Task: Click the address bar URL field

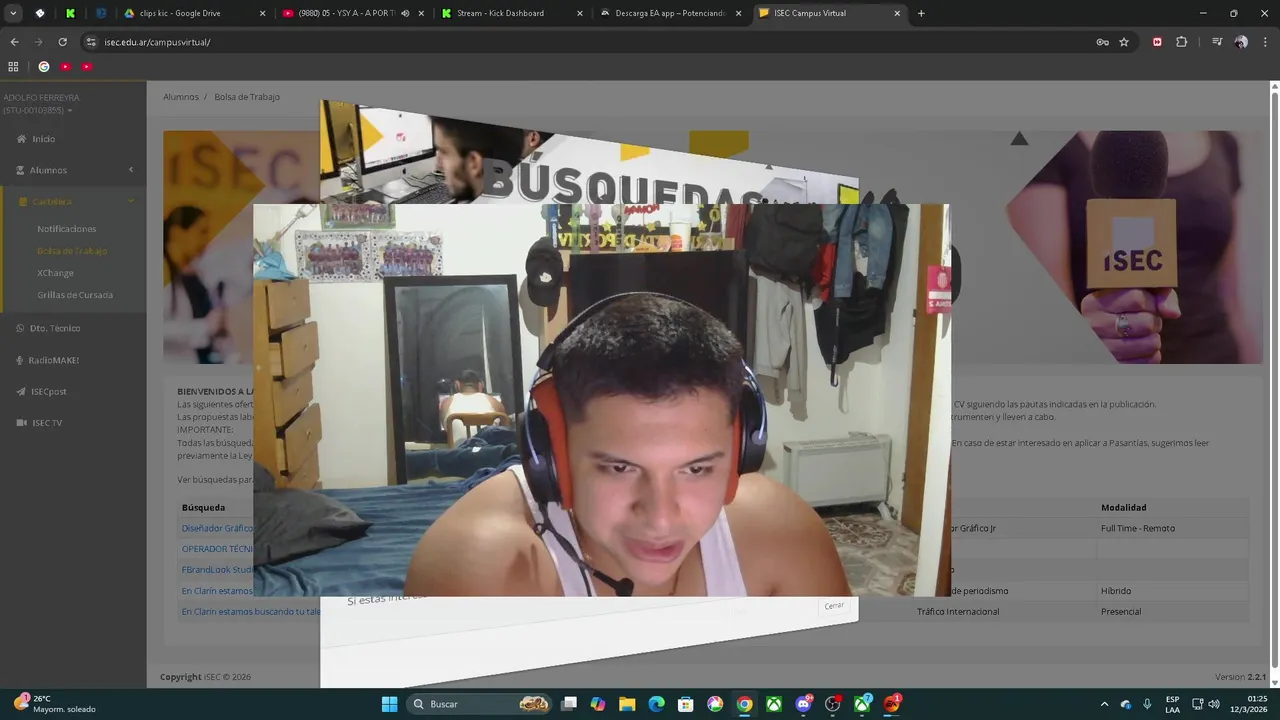Action: coord(590,42)
